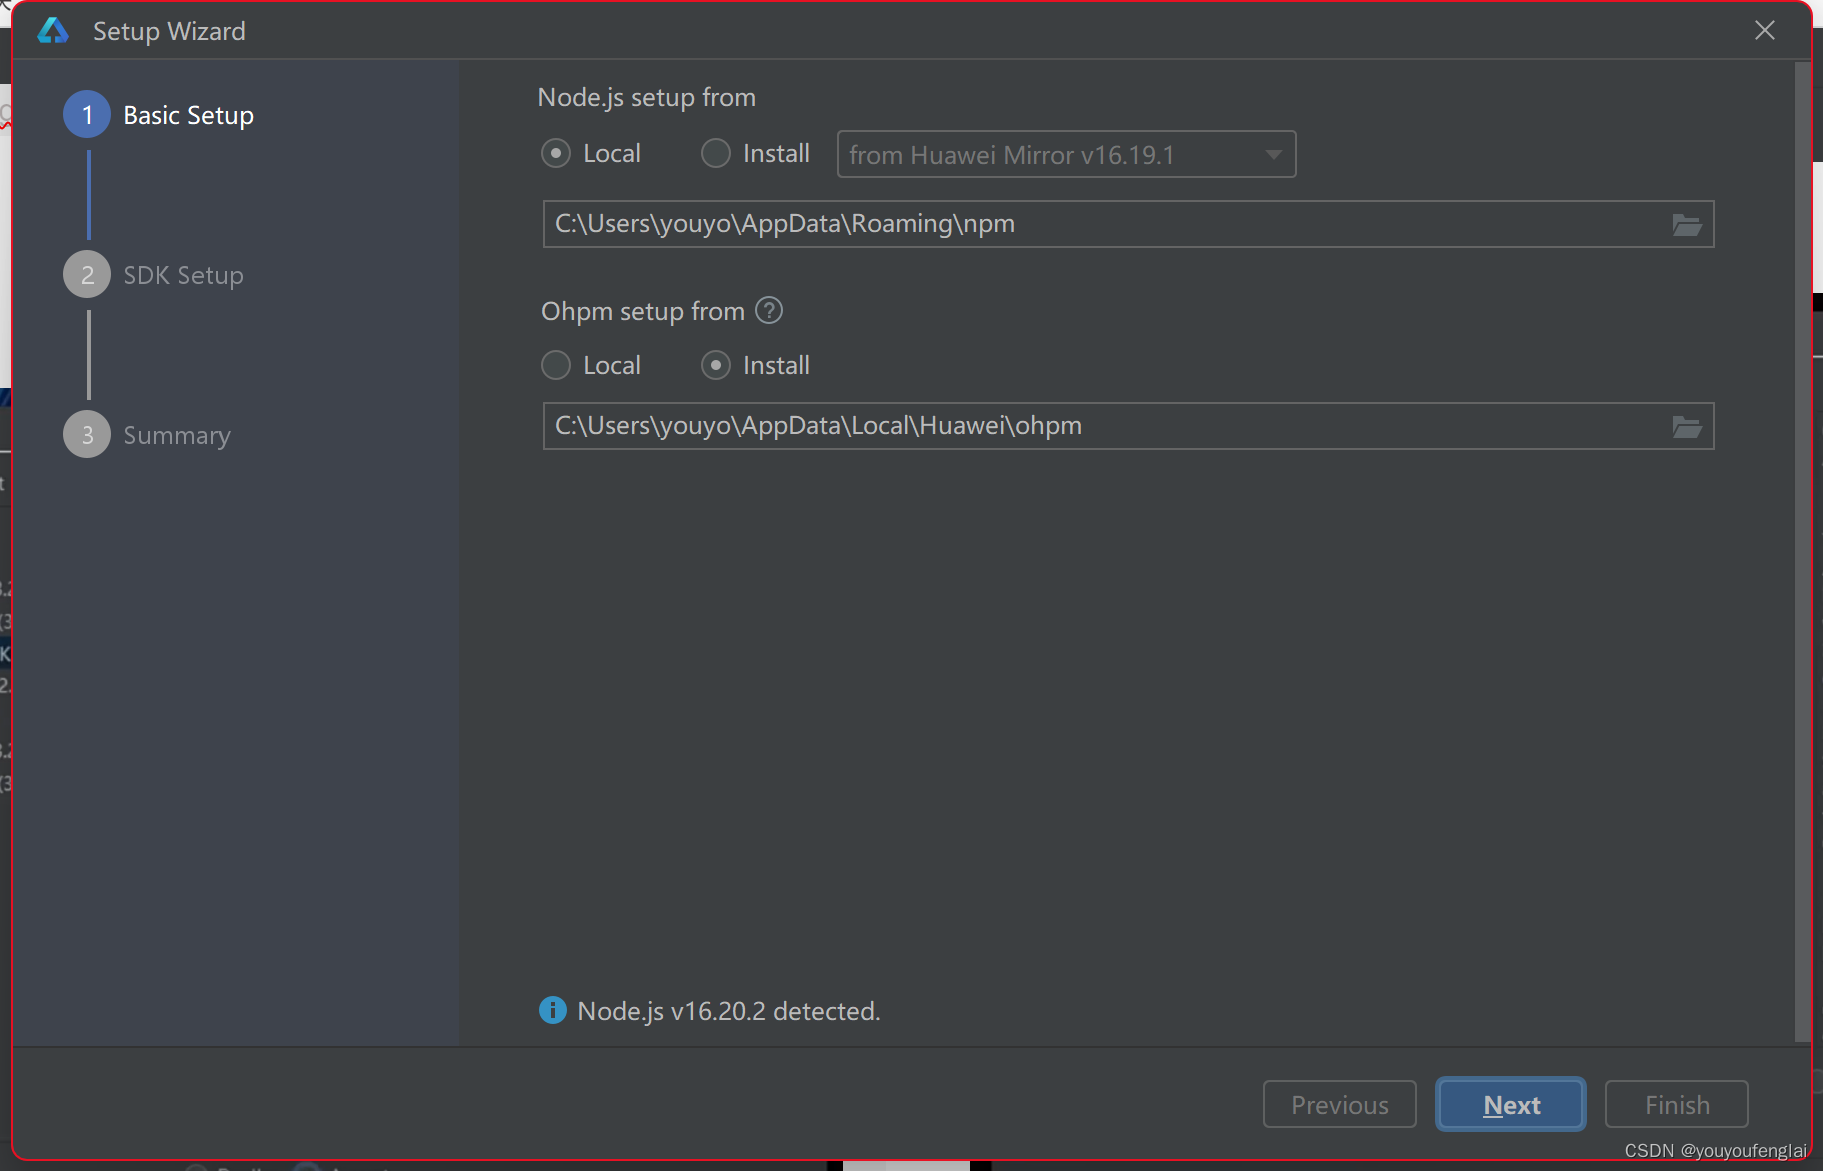
Task: Click the step 3 circle indicator
Action: 87,435
